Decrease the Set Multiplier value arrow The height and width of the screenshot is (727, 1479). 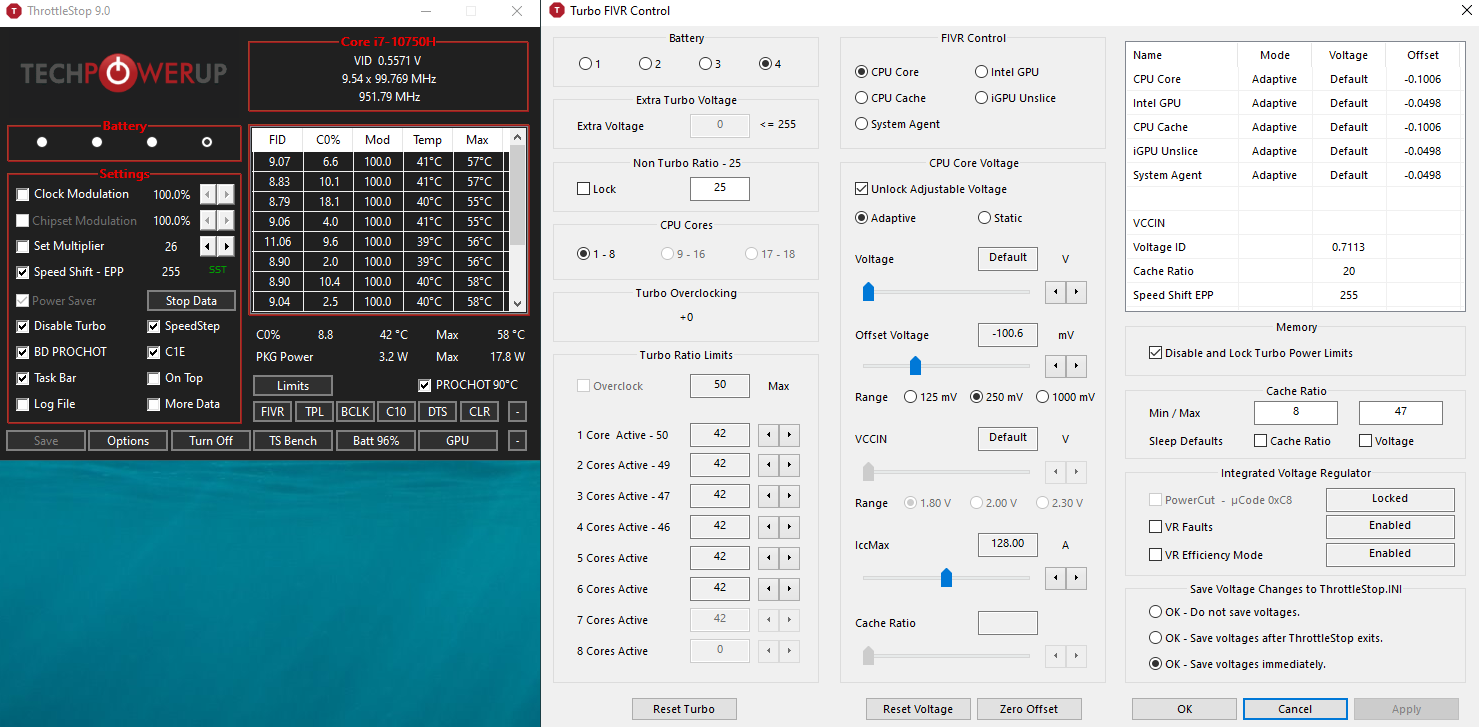pyautogui.click(x=208, y=246)
